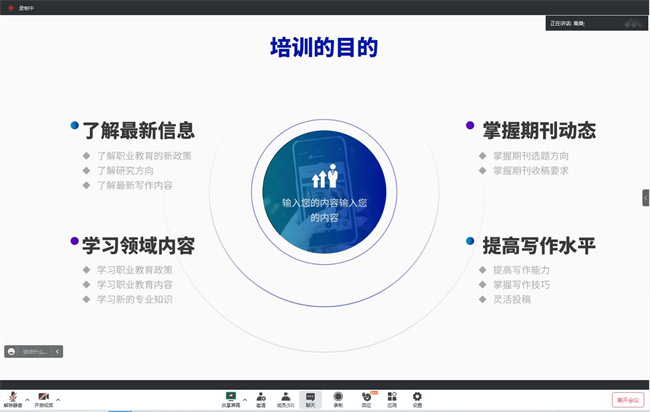Click the heading 学习领域内容
The height and width of the screenshot is (412, 650).
(x=138, y=245)
